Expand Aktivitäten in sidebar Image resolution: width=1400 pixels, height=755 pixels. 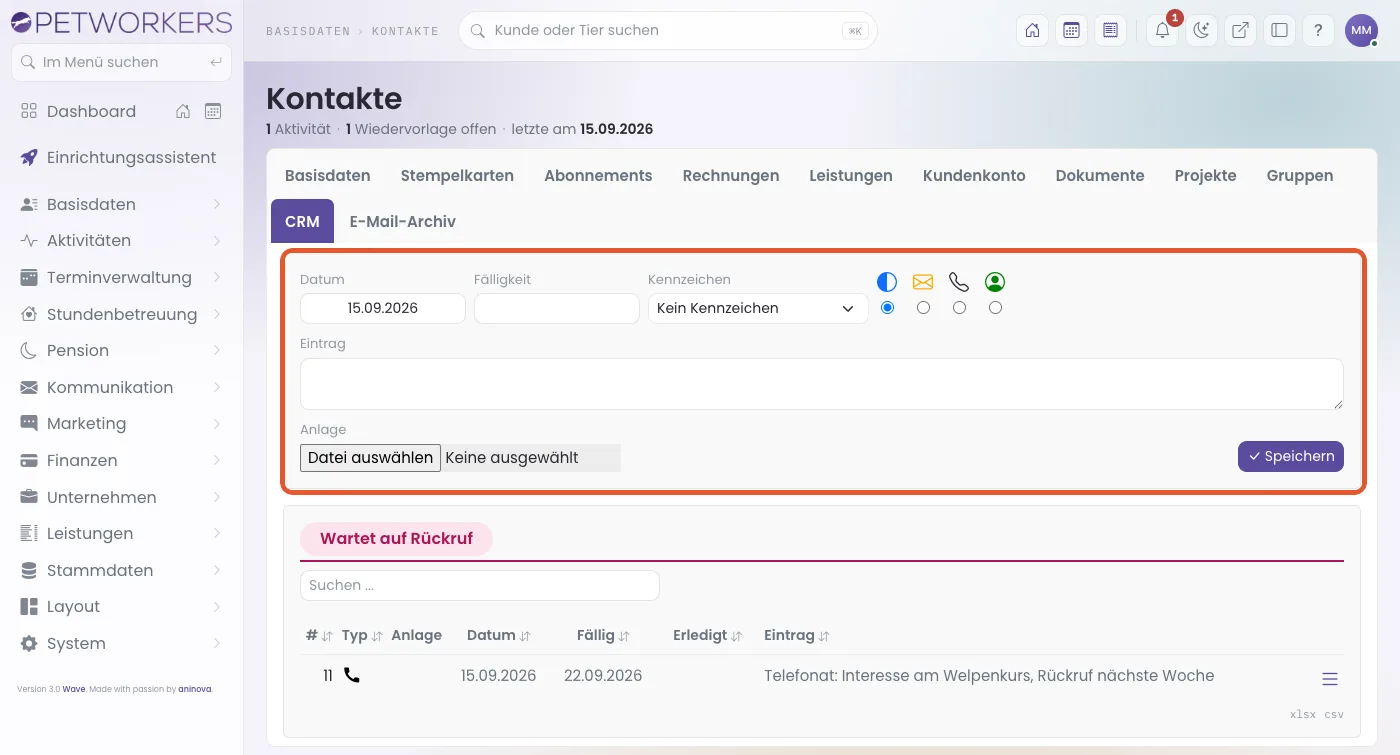[120, 240]
